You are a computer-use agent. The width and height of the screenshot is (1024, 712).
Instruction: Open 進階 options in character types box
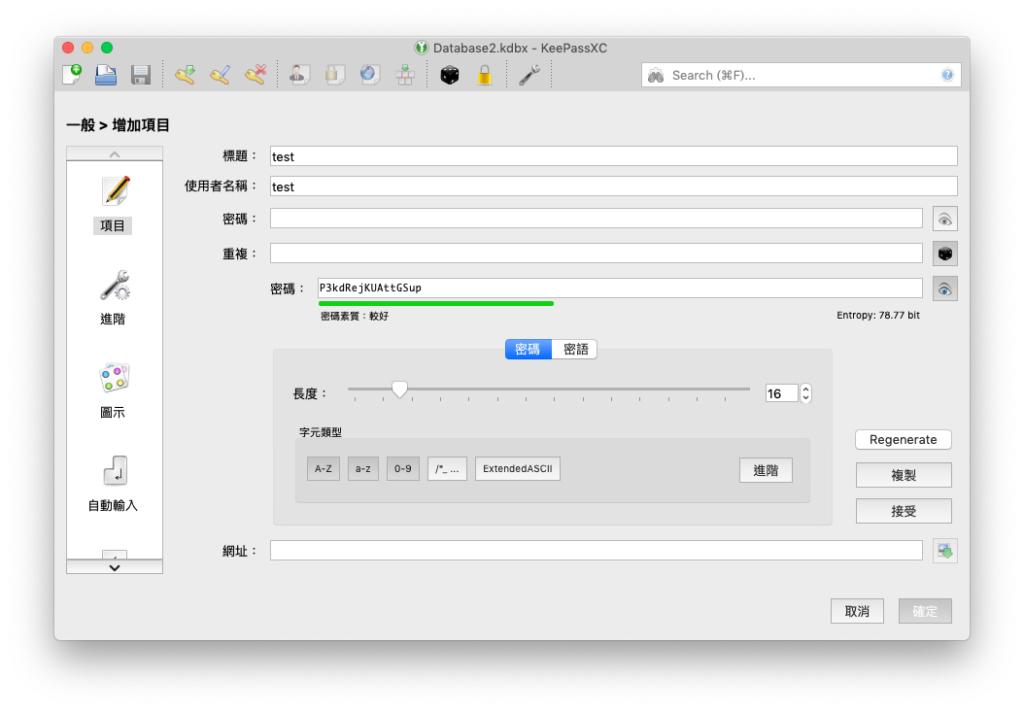(766, 470)
